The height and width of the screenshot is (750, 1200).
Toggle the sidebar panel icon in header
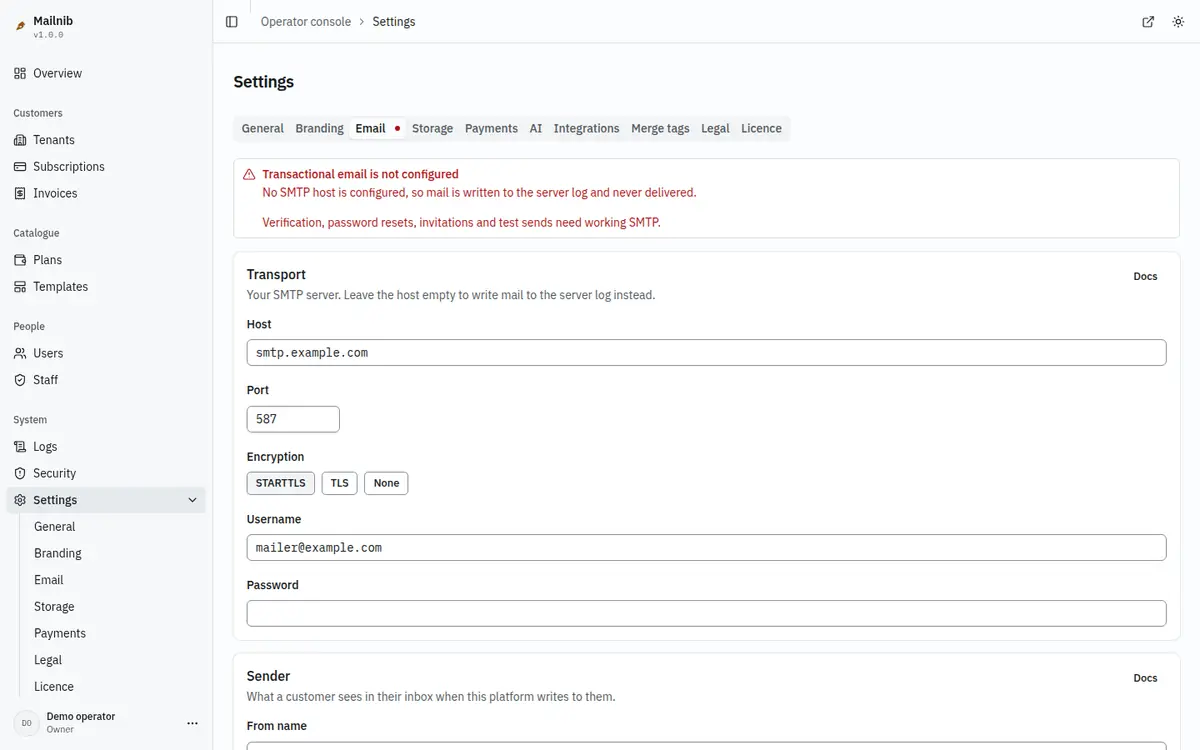[x=232, y=22]
